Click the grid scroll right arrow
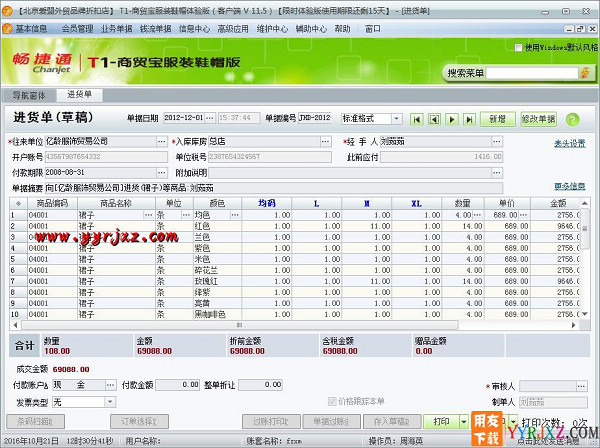 pyautogui.click(x=574, y=325)
